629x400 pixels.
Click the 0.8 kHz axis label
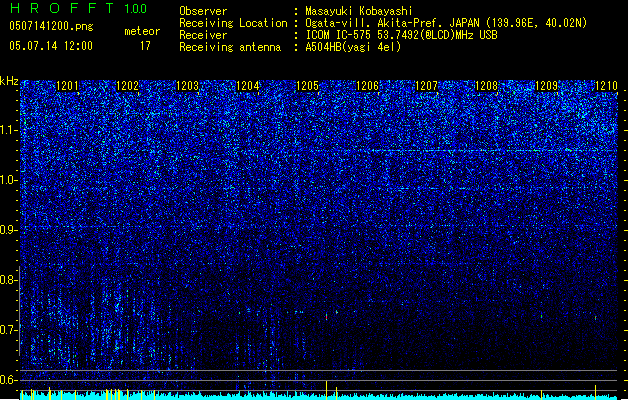pos(8,280)
